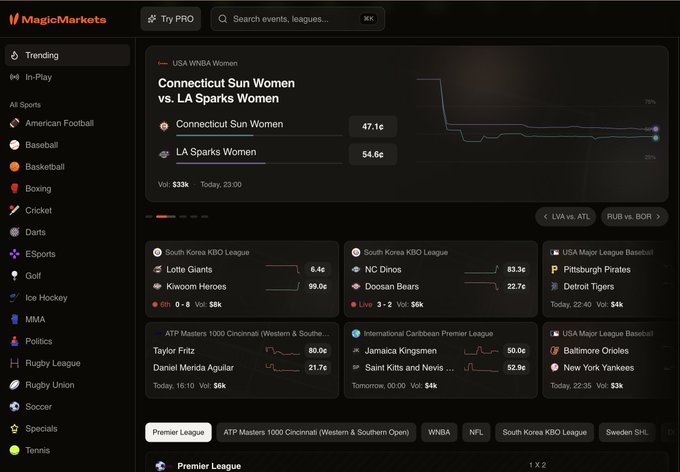Click the Ice Hockey stick icon
Viewport: 680px width, 472px height.
coord(14,298)
